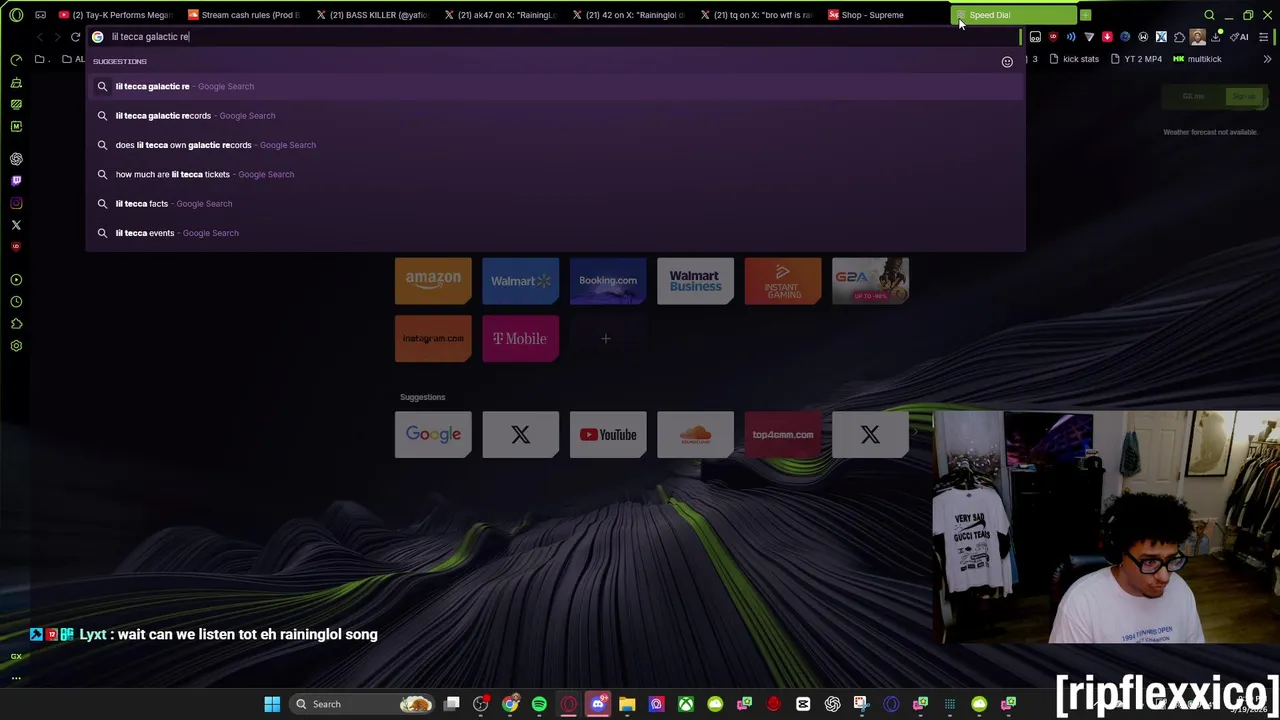The width and height of the screenshot is (1280, 720).
Task: Open the Walmart speed dial tile
Action: pyautogui.click(x=520, y=281)
